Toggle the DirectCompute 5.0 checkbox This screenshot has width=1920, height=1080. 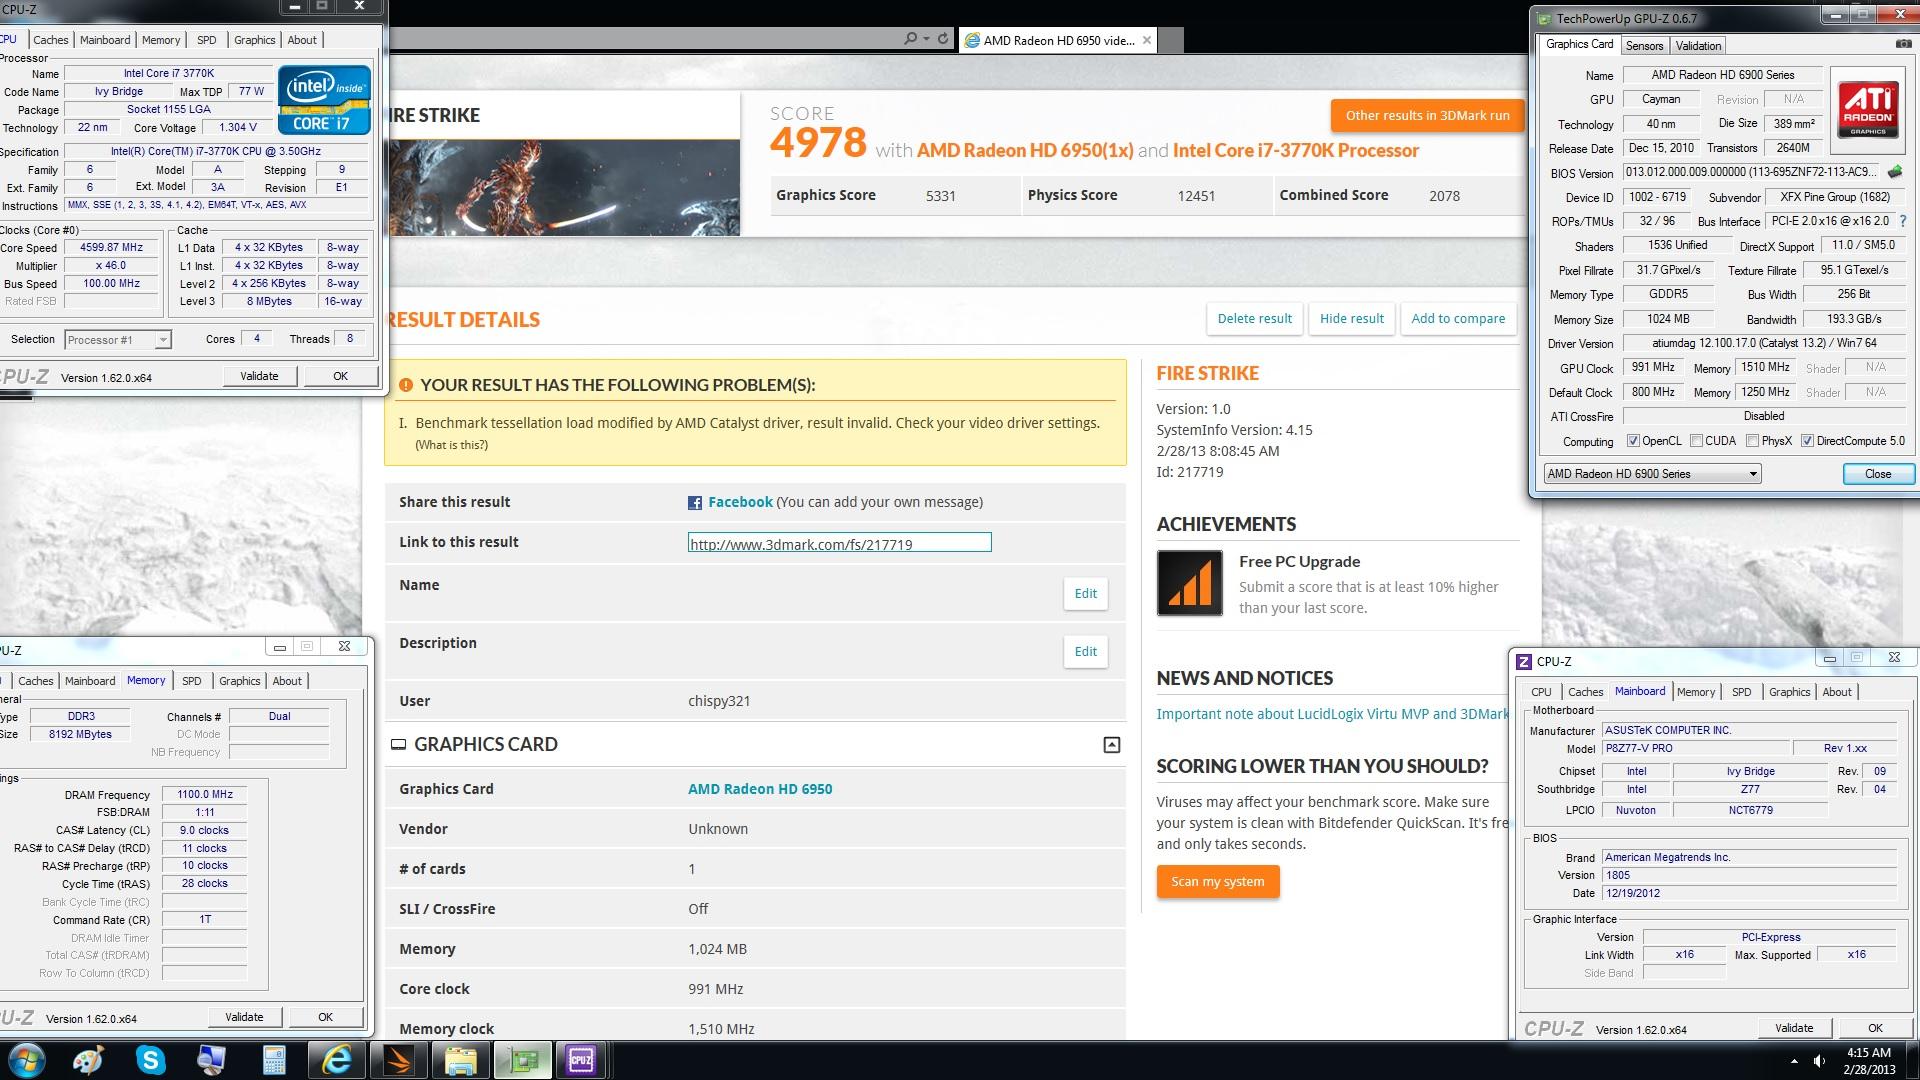point(1807,441)
